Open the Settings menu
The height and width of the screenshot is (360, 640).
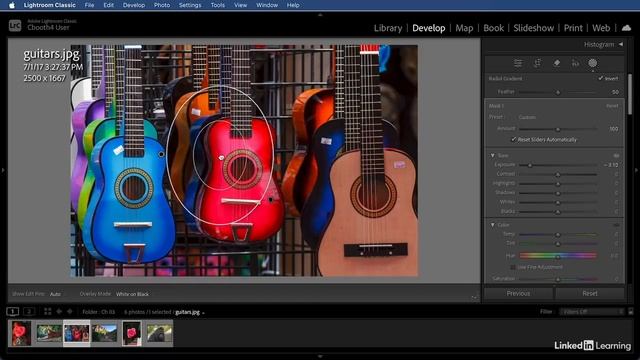coord(190,5)
